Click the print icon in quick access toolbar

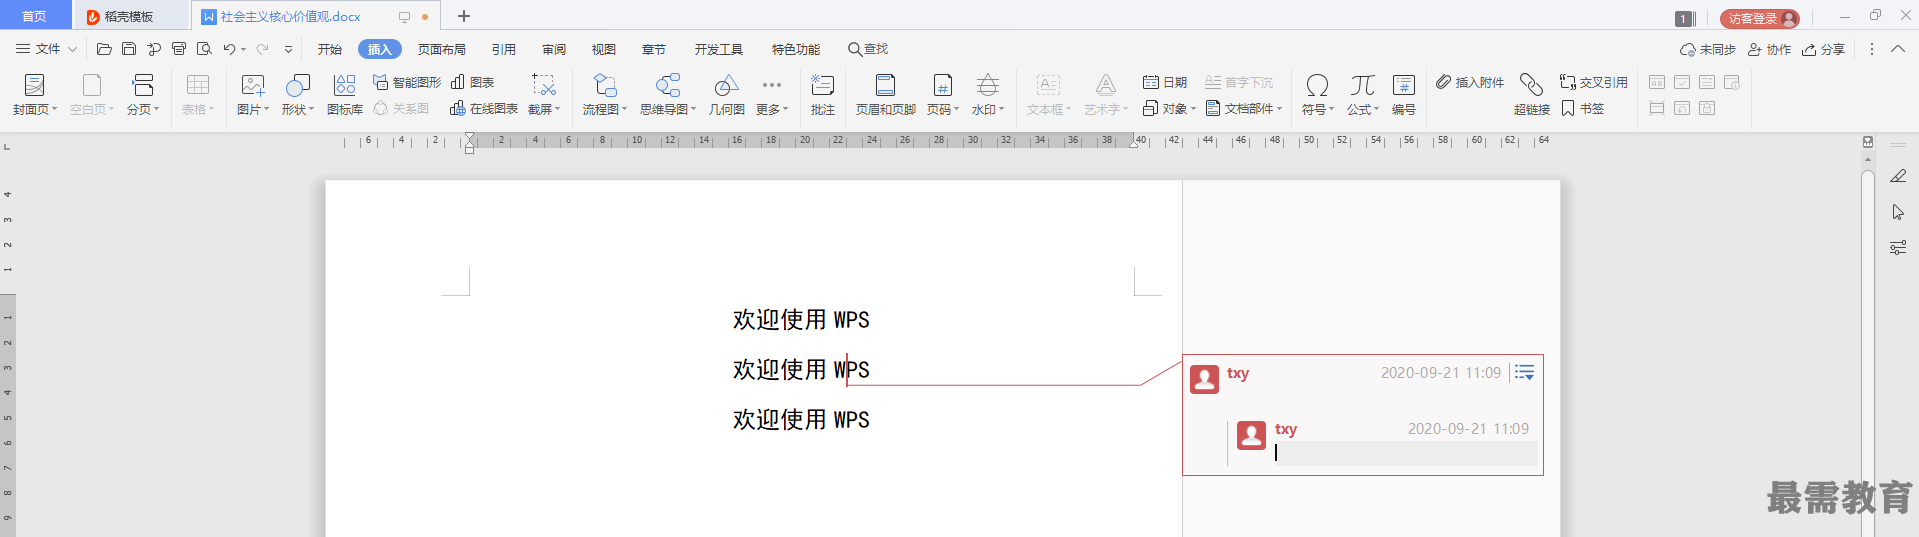179,49
